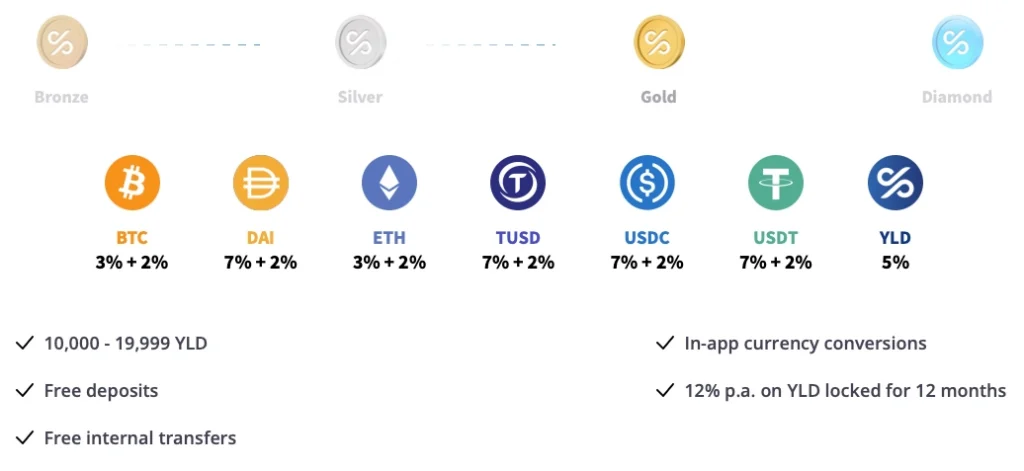This screenshot has width=1024, height=471.
Task: Click the Tether USDT logo
Action: 775,184
